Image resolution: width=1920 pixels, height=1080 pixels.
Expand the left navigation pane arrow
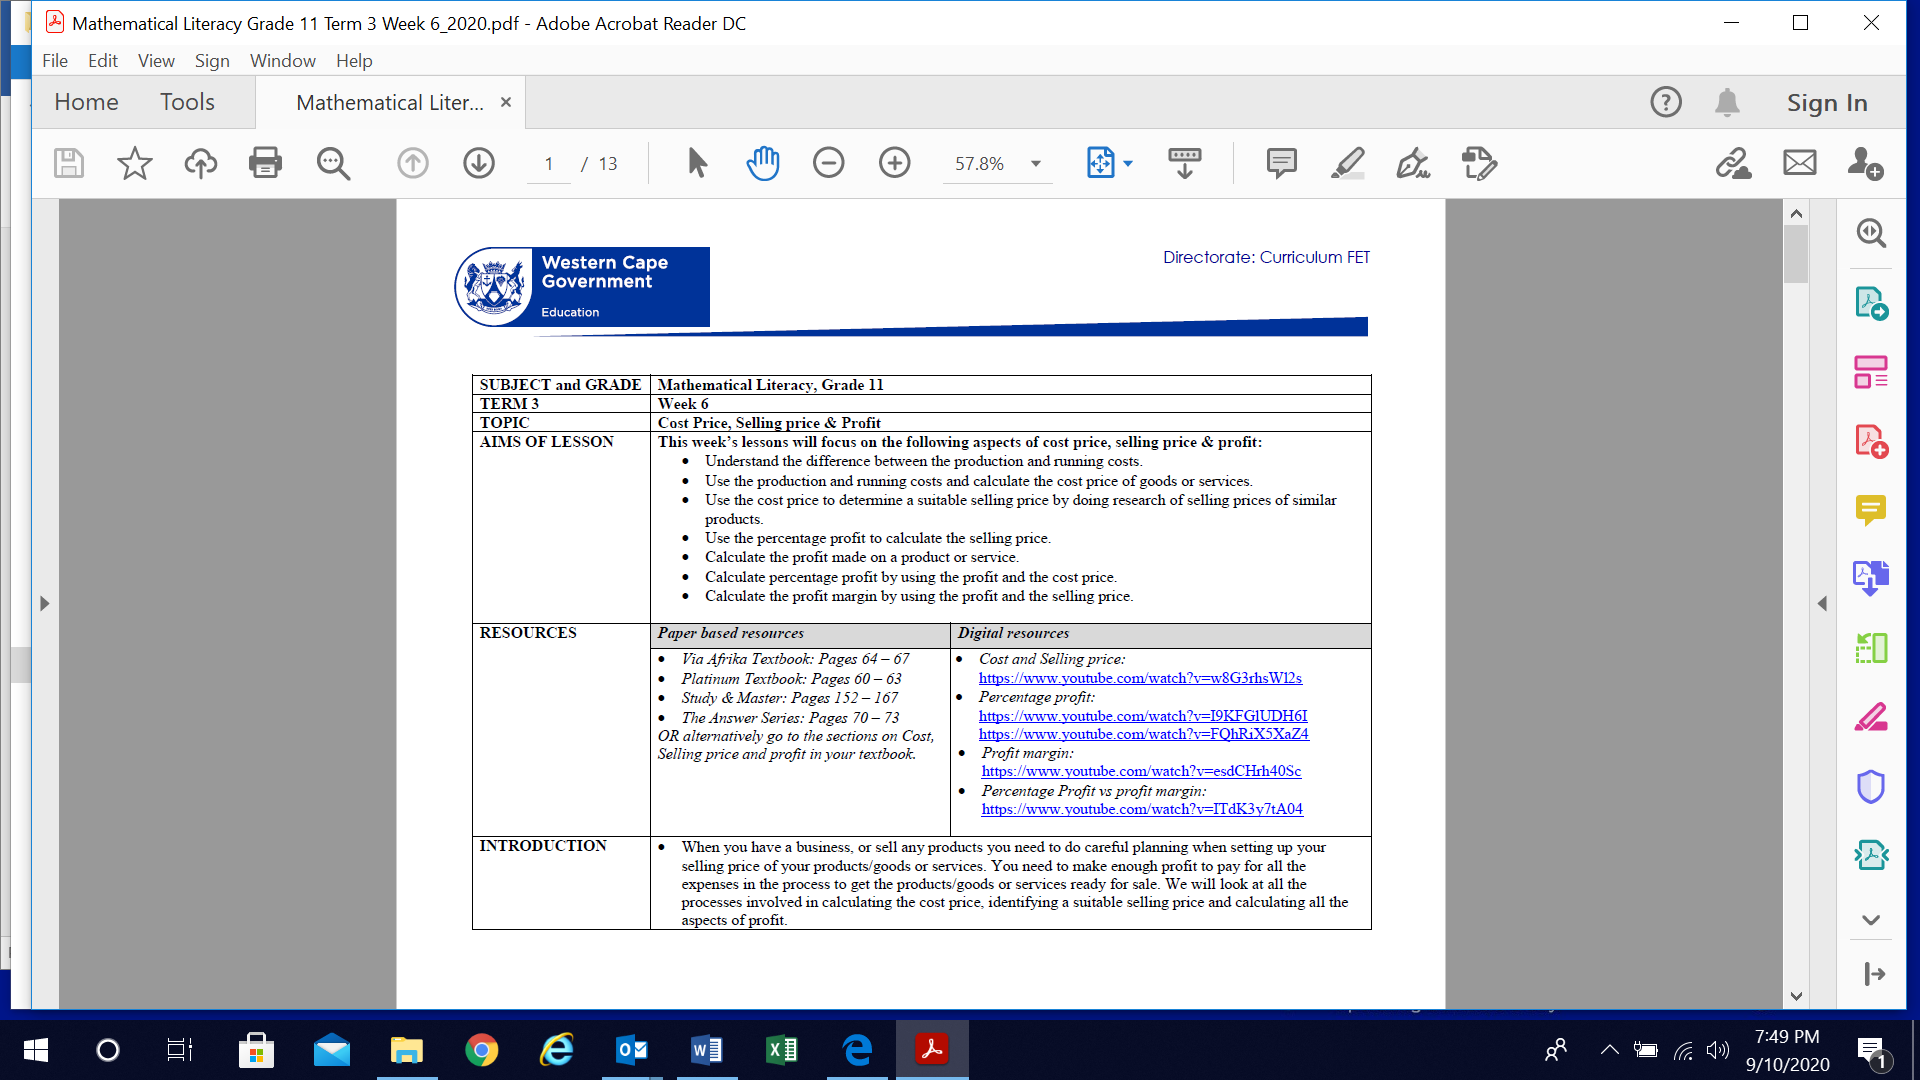pyautogui.click(x=44, y=603)
